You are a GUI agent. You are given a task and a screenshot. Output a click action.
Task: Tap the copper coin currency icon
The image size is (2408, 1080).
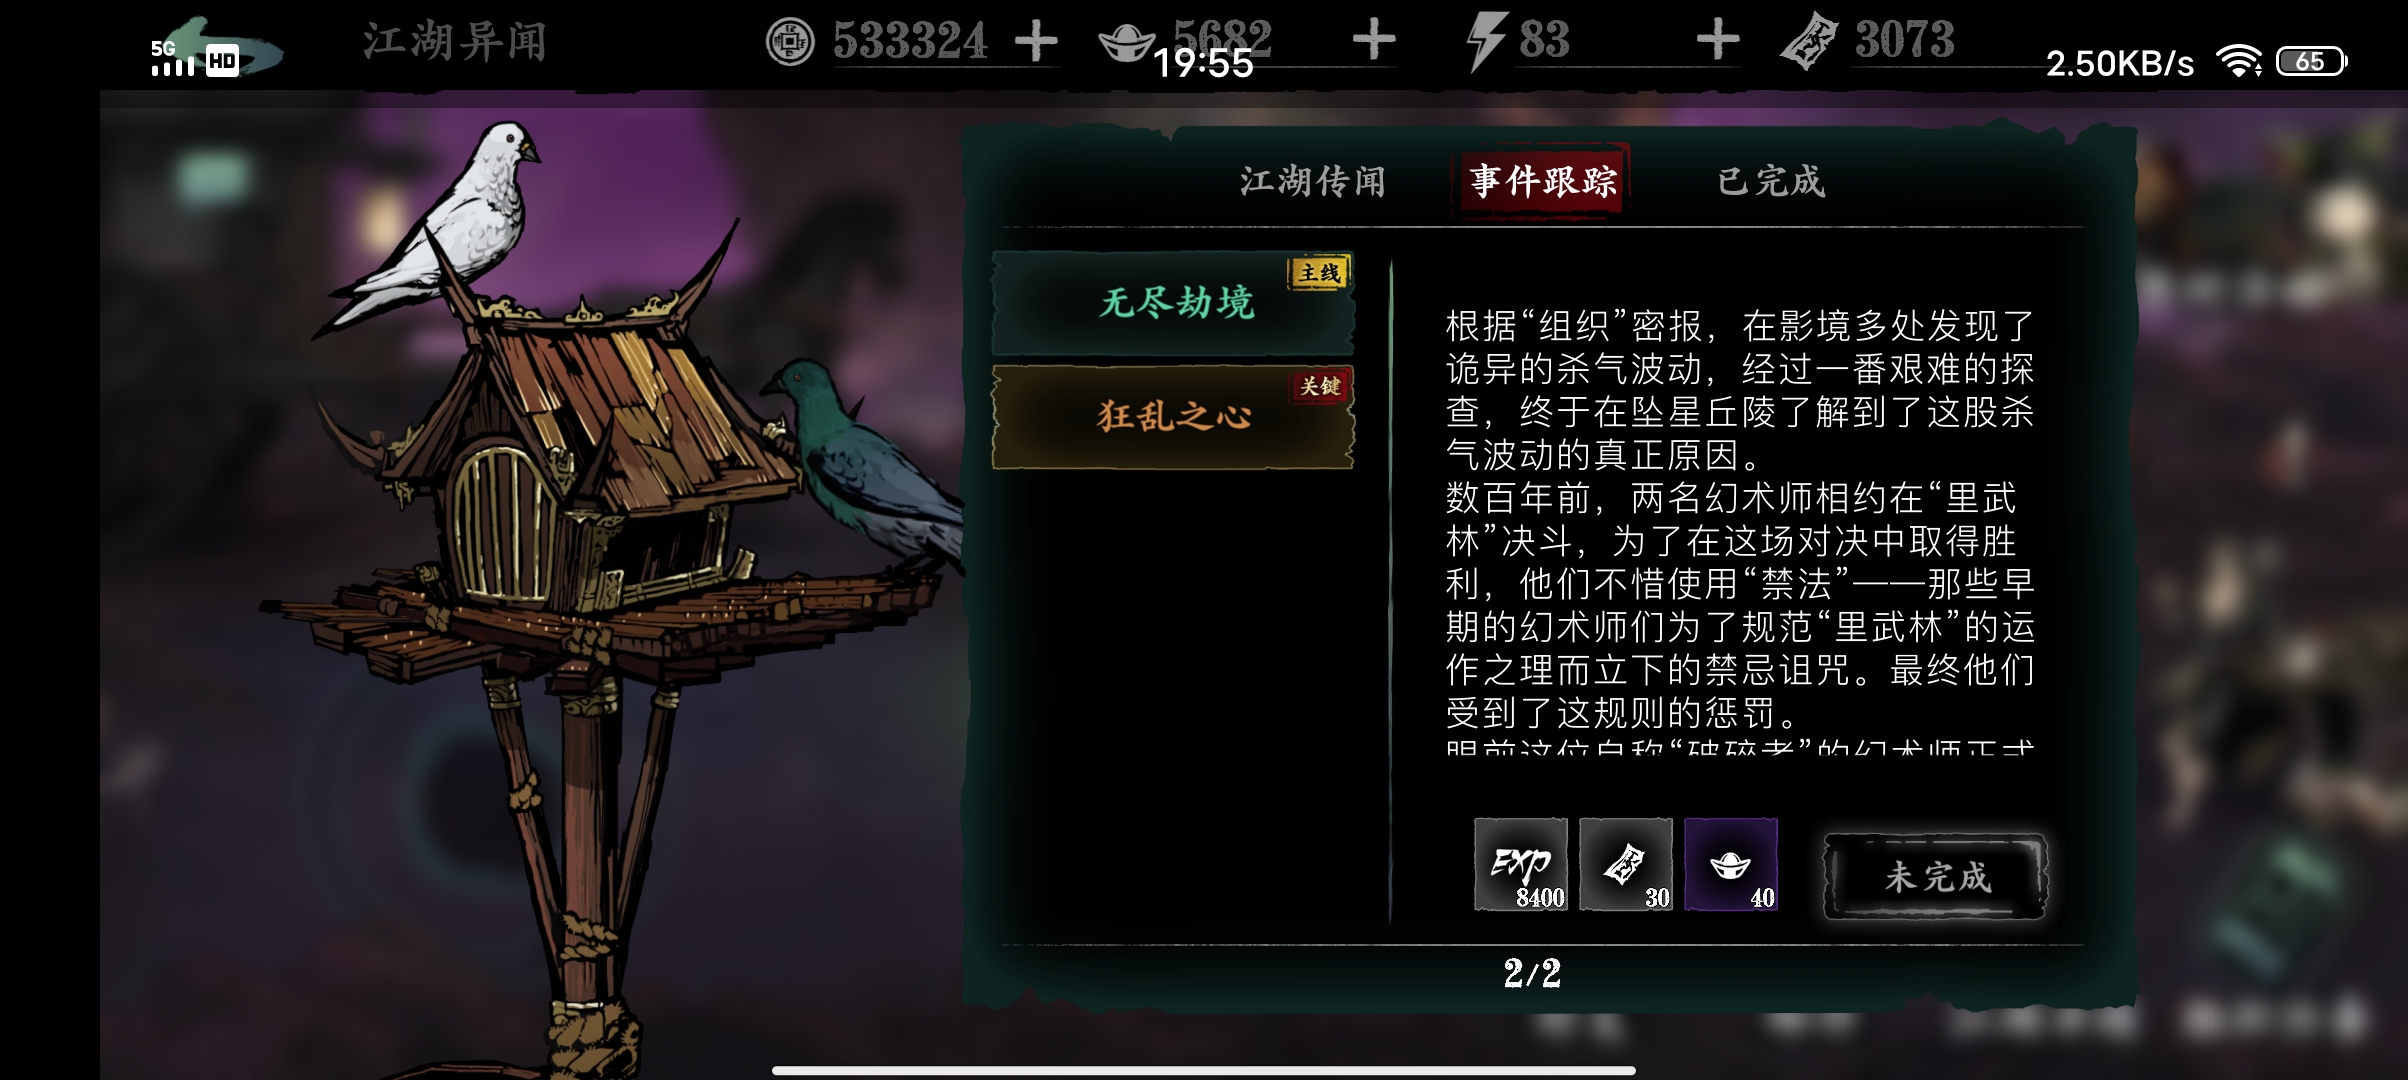pyautogui.click(x=790, y=42)
